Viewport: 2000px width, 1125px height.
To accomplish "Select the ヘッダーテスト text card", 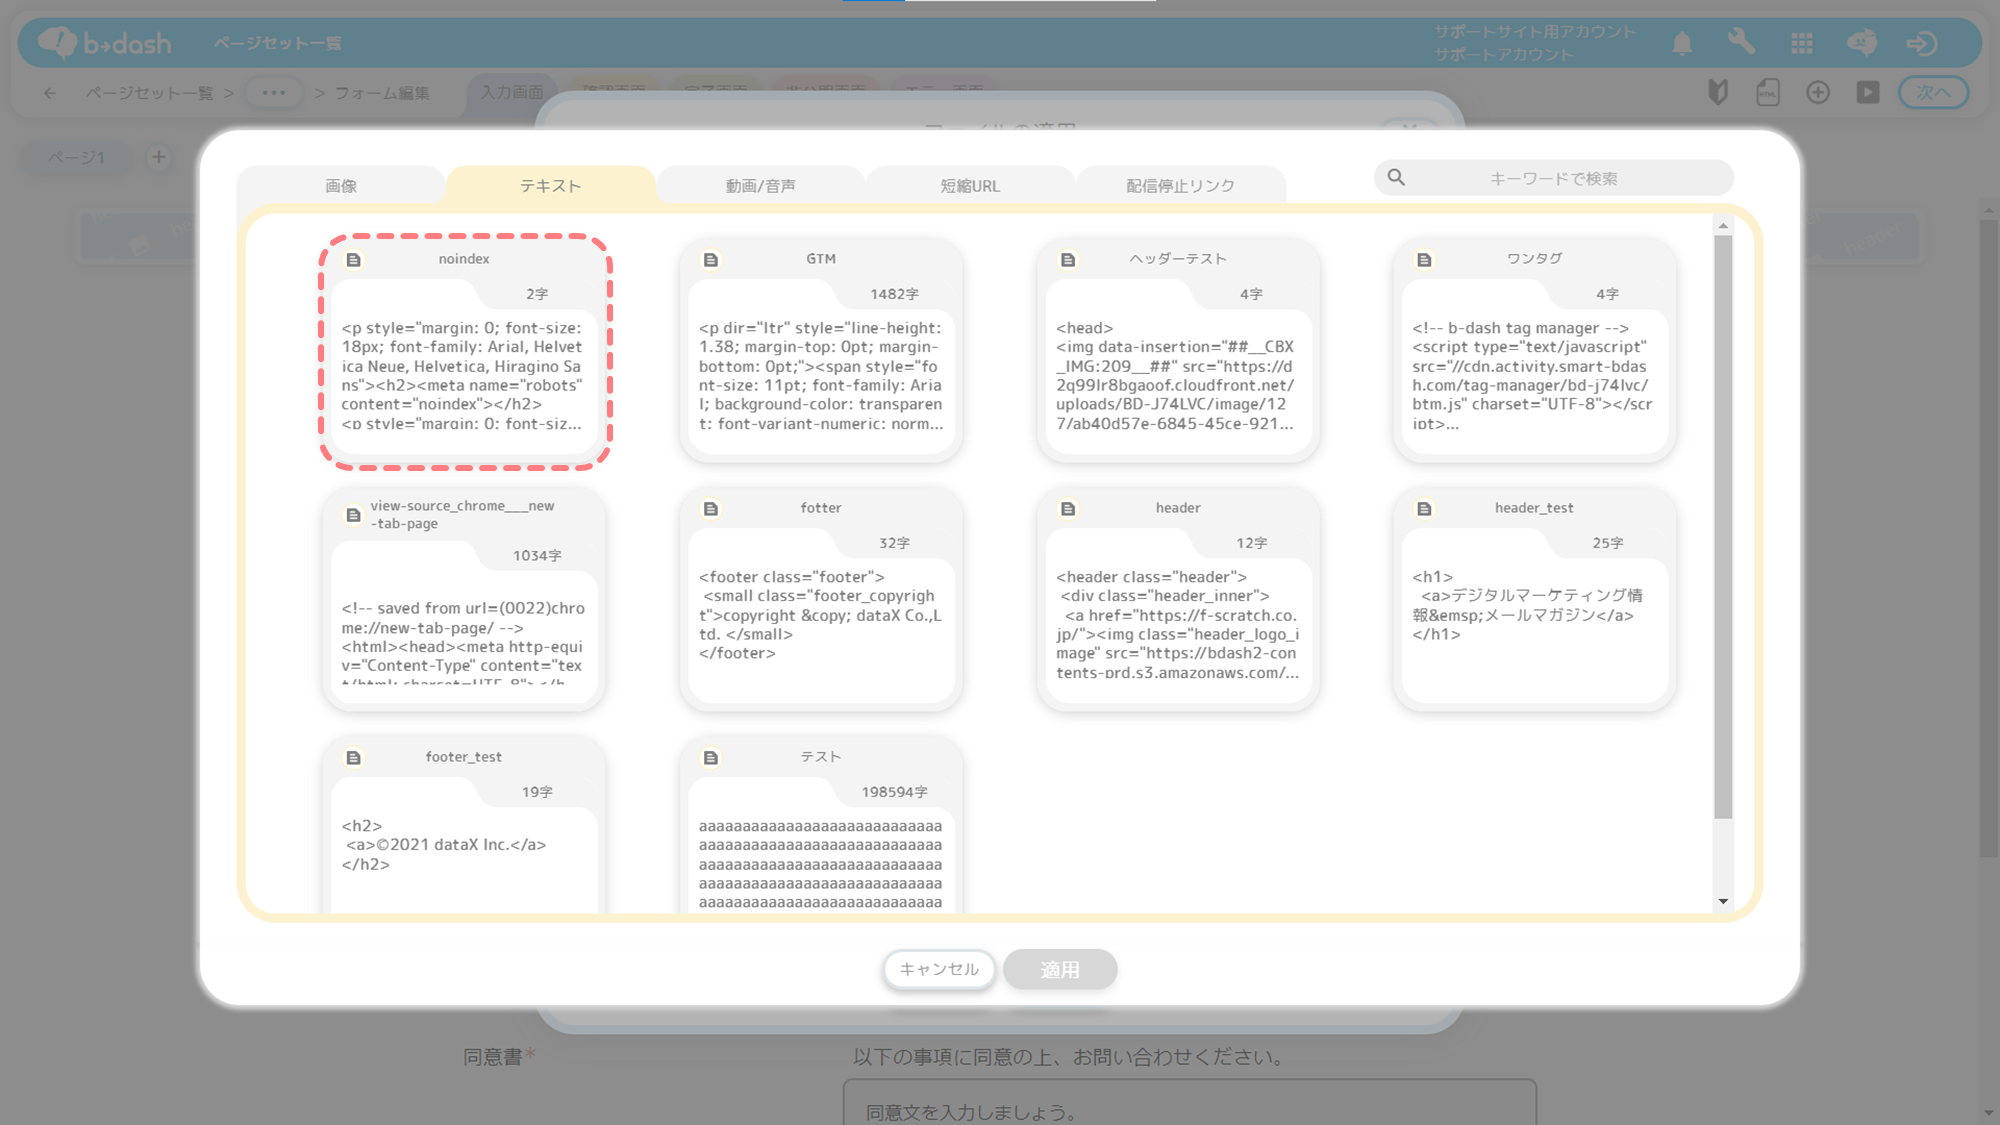I will click(x=1178, y=351).
